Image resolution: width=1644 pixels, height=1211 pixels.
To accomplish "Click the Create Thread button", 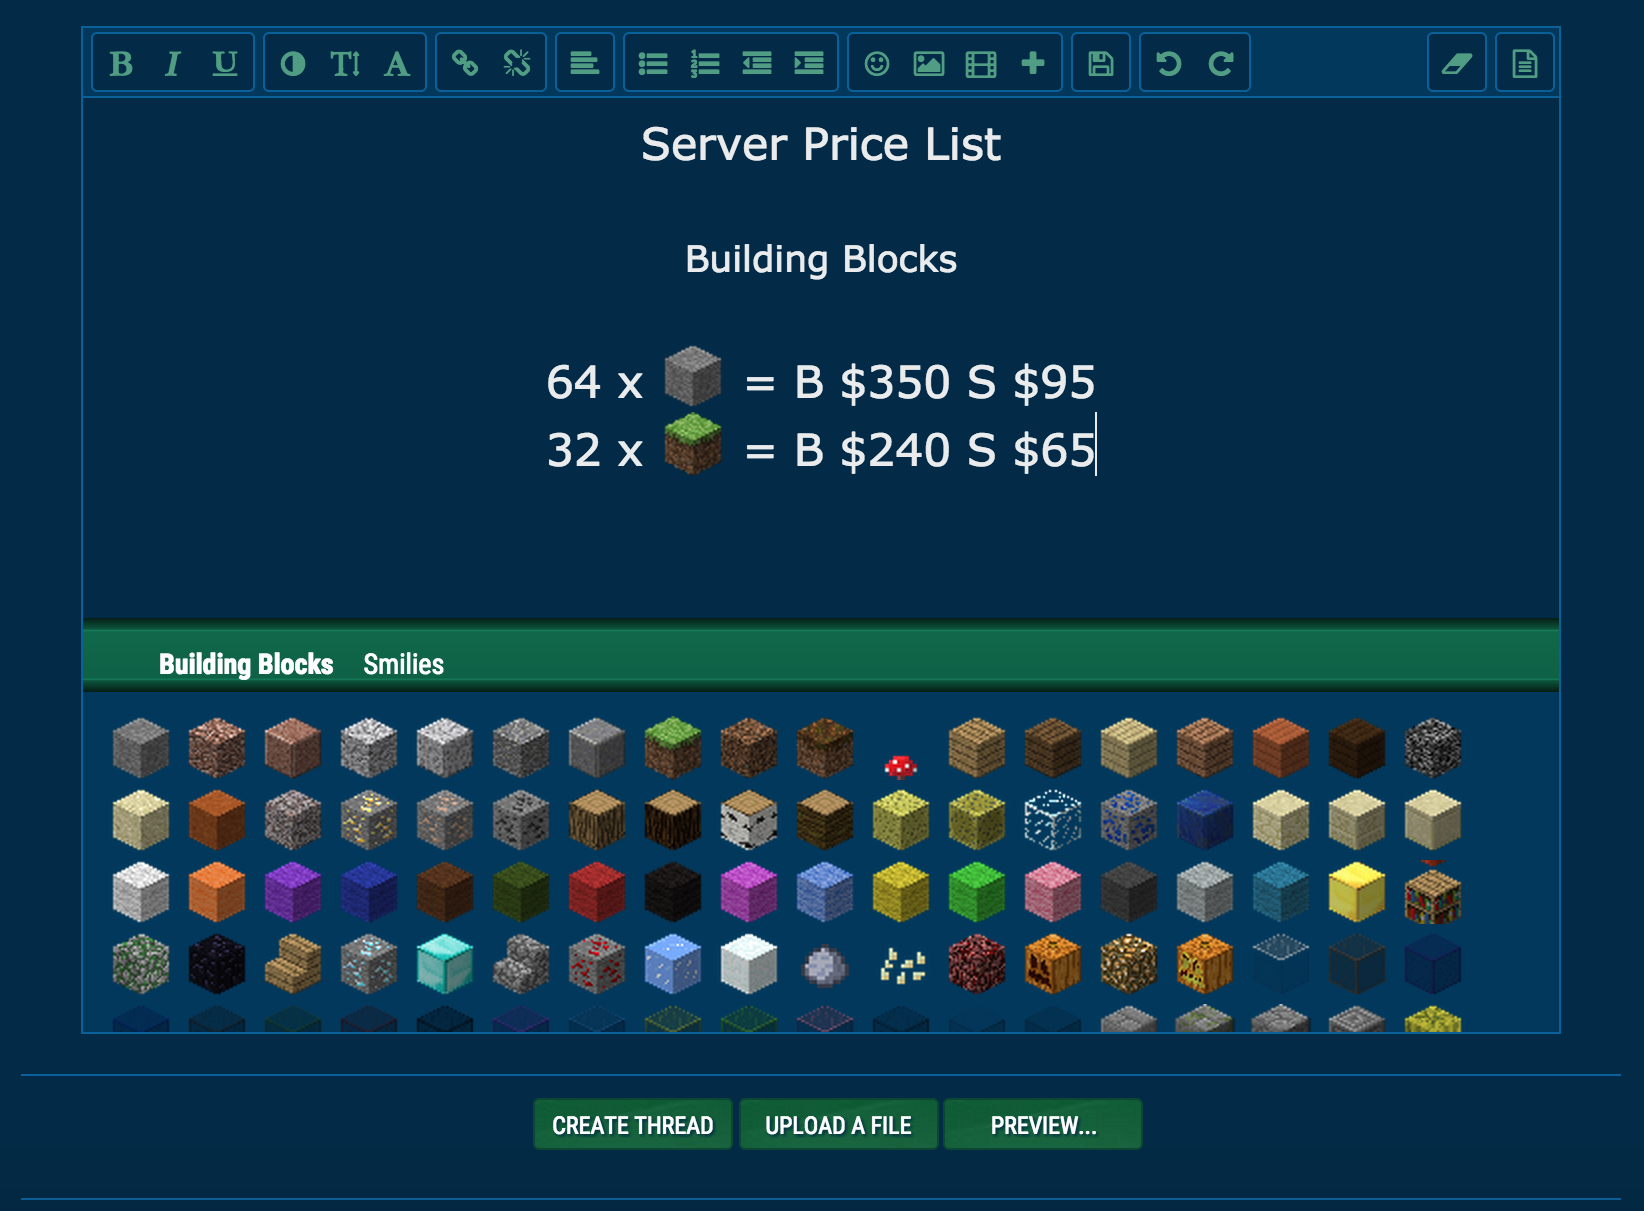I will pos(633,1125).
